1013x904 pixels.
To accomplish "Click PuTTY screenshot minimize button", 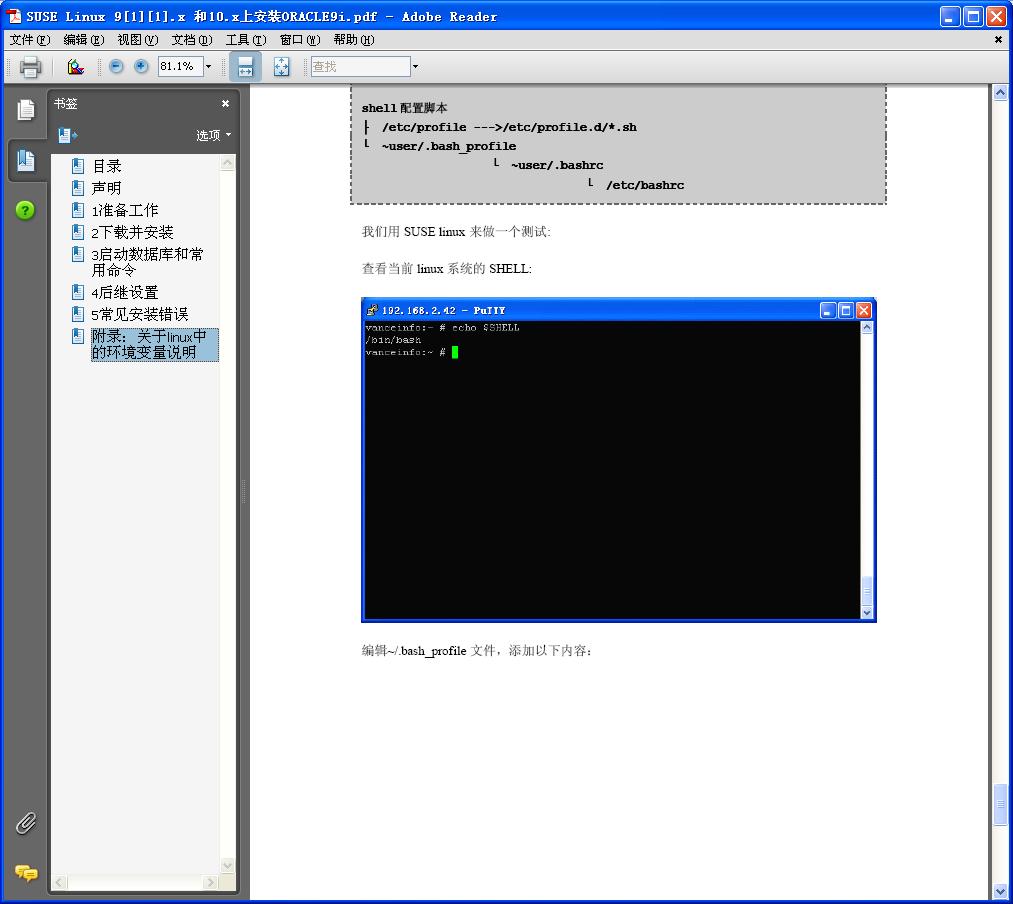I will coord(828,311).
